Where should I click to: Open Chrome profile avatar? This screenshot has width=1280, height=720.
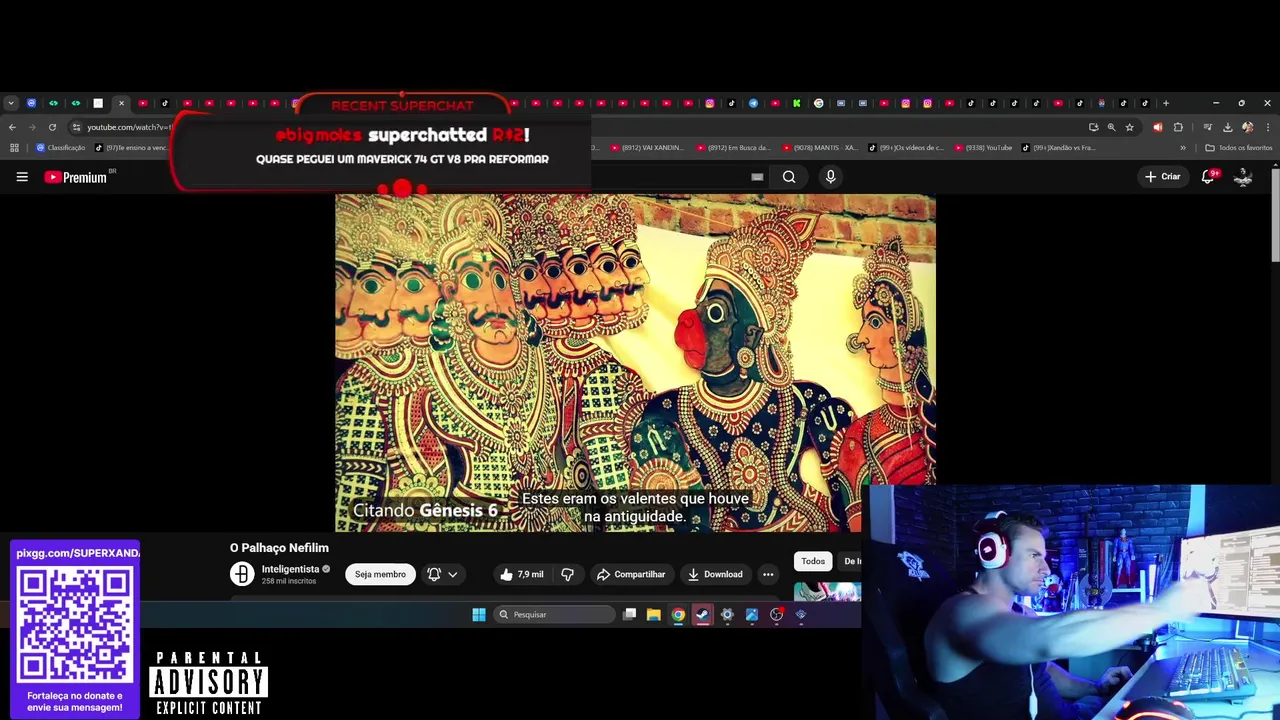pos(1248,127)
